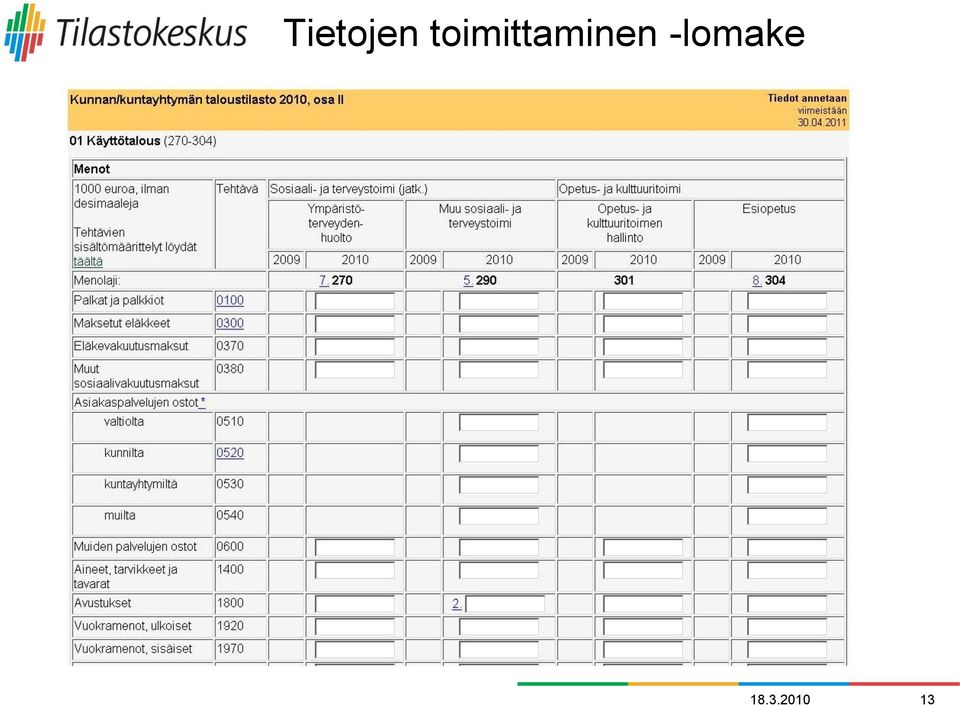The image size is (960, 705).
Task: Click the Tilastokeskus logo
Action: (126, 32)
